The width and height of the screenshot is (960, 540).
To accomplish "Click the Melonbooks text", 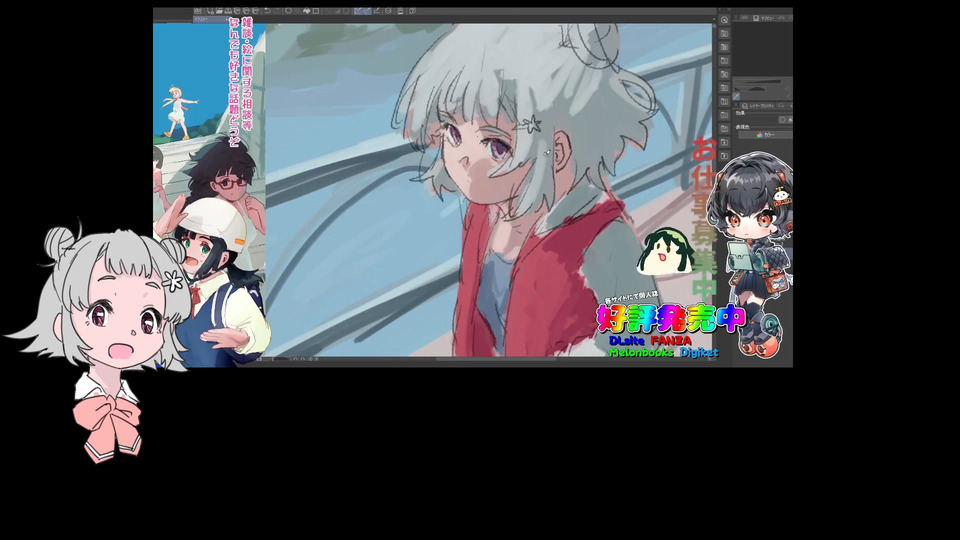I will tap(641, 352).
